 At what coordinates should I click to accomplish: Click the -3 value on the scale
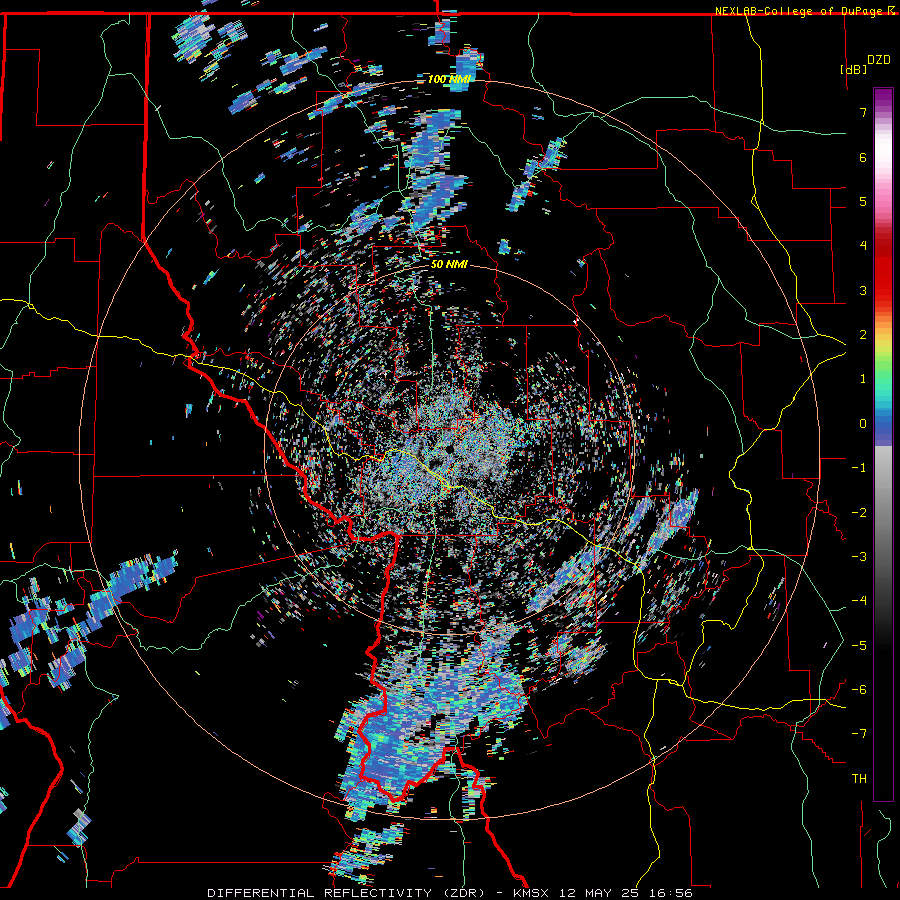tap(859, 557)
